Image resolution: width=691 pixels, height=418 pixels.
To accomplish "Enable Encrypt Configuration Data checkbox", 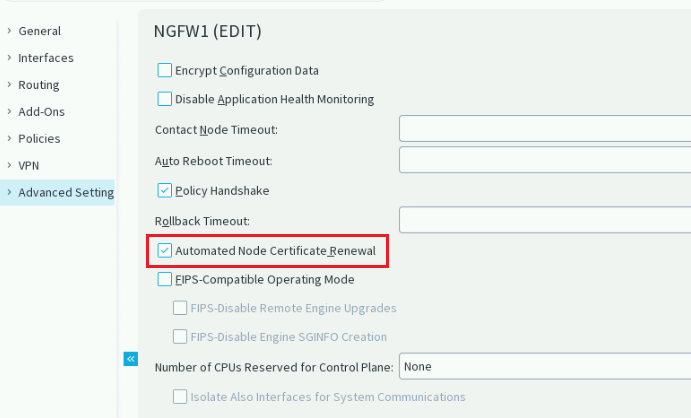I will (165, 71).
